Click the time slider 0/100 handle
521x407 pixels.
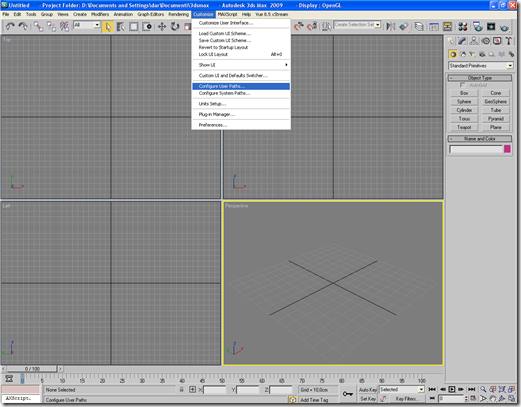pyautogui.click(x=32, y=369)
